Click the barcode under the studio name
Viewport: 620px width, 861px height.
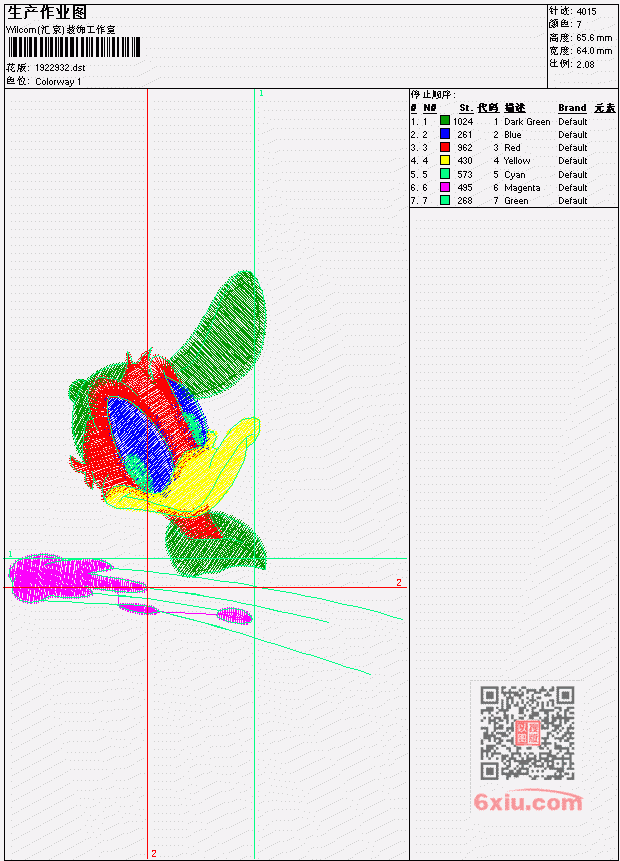coord(74,47)
